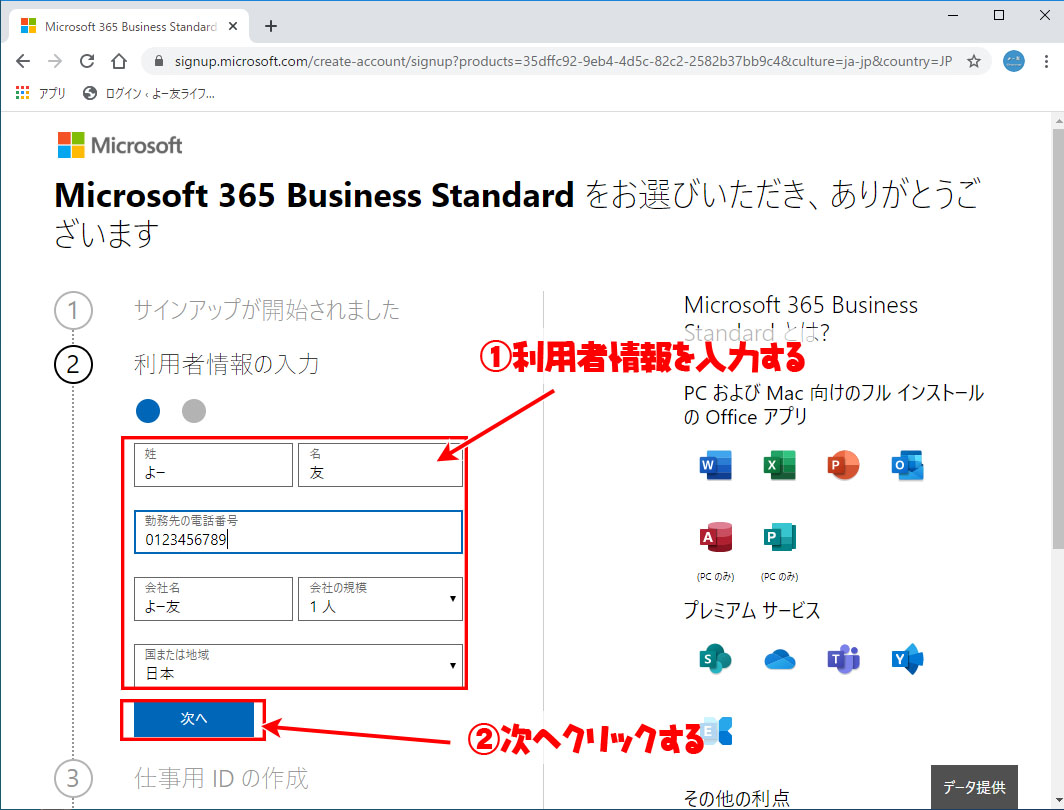Viewport: 1064px width, 810px height.
Task: Click the scrollbar down arrow
Action: 1058,802
